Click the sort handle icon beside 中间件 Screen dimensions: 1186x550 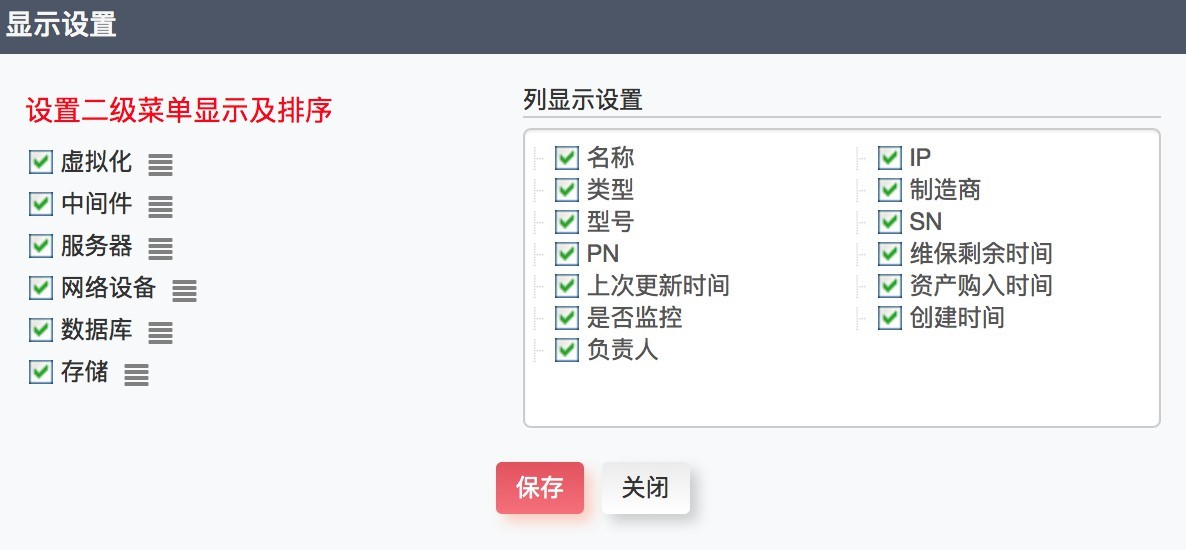point(161,206)
